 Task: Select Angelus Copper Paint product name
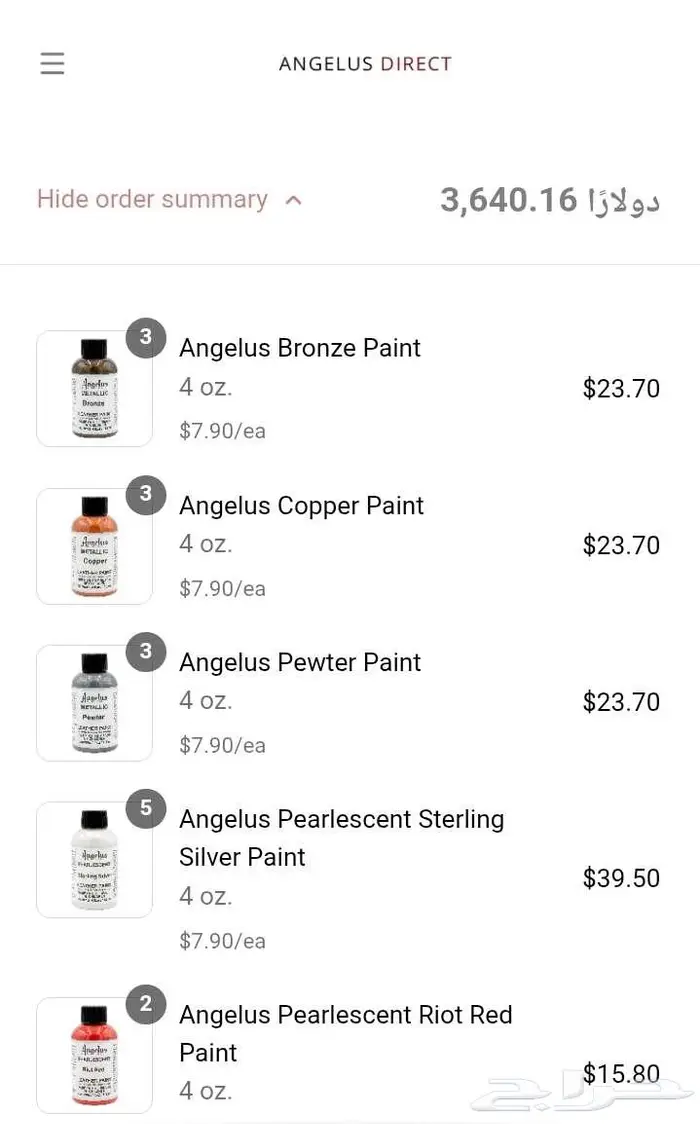tap(301, 505)
